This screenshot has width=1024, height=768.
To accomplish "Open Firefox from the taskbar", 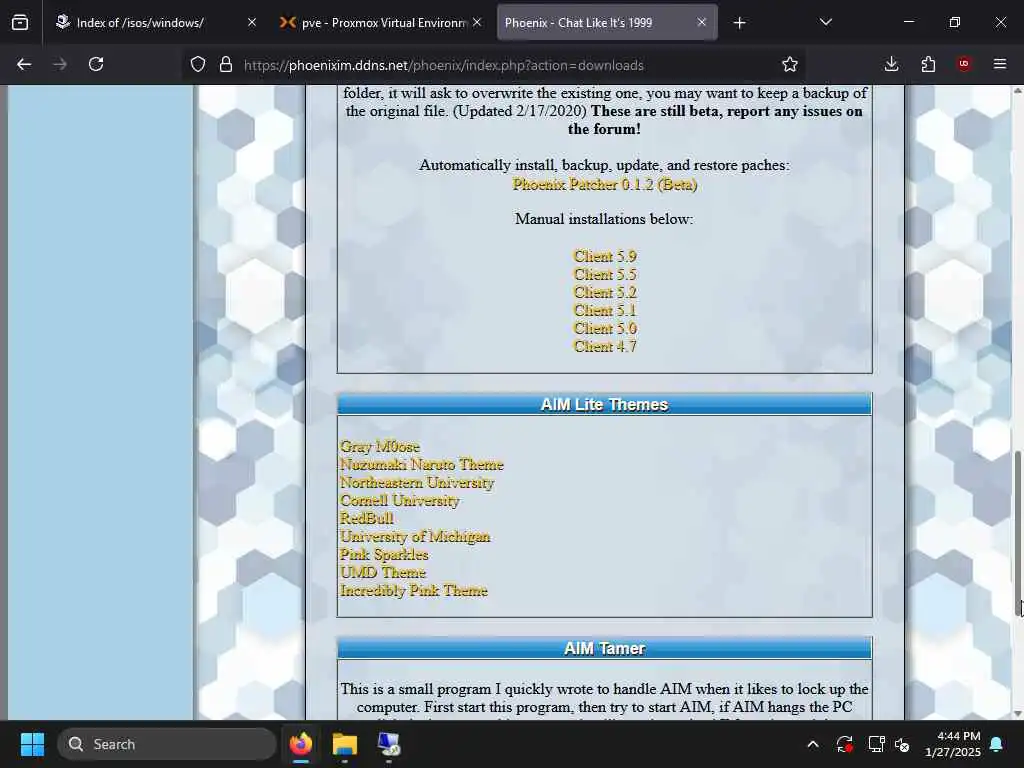I will tap(301, 744).
